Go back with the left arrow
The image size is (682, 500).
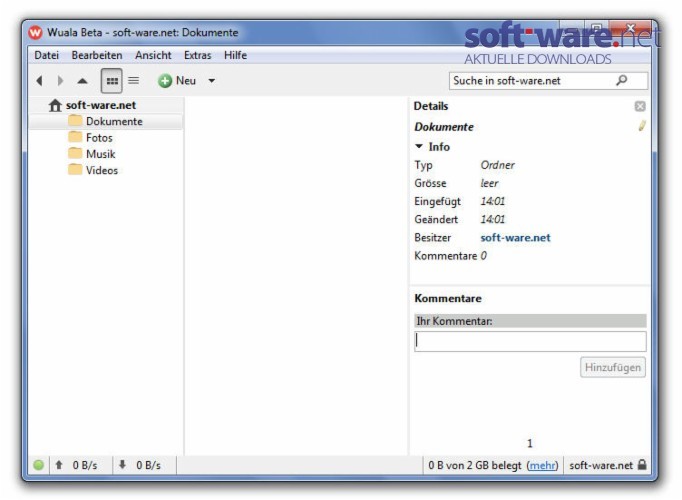coord(40,81)
